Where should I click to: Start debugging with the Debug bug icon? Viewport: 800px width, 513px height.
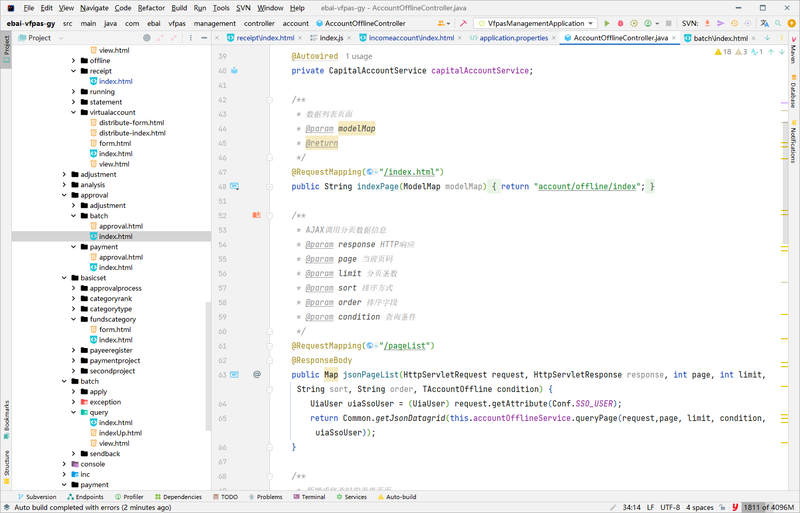622,22
